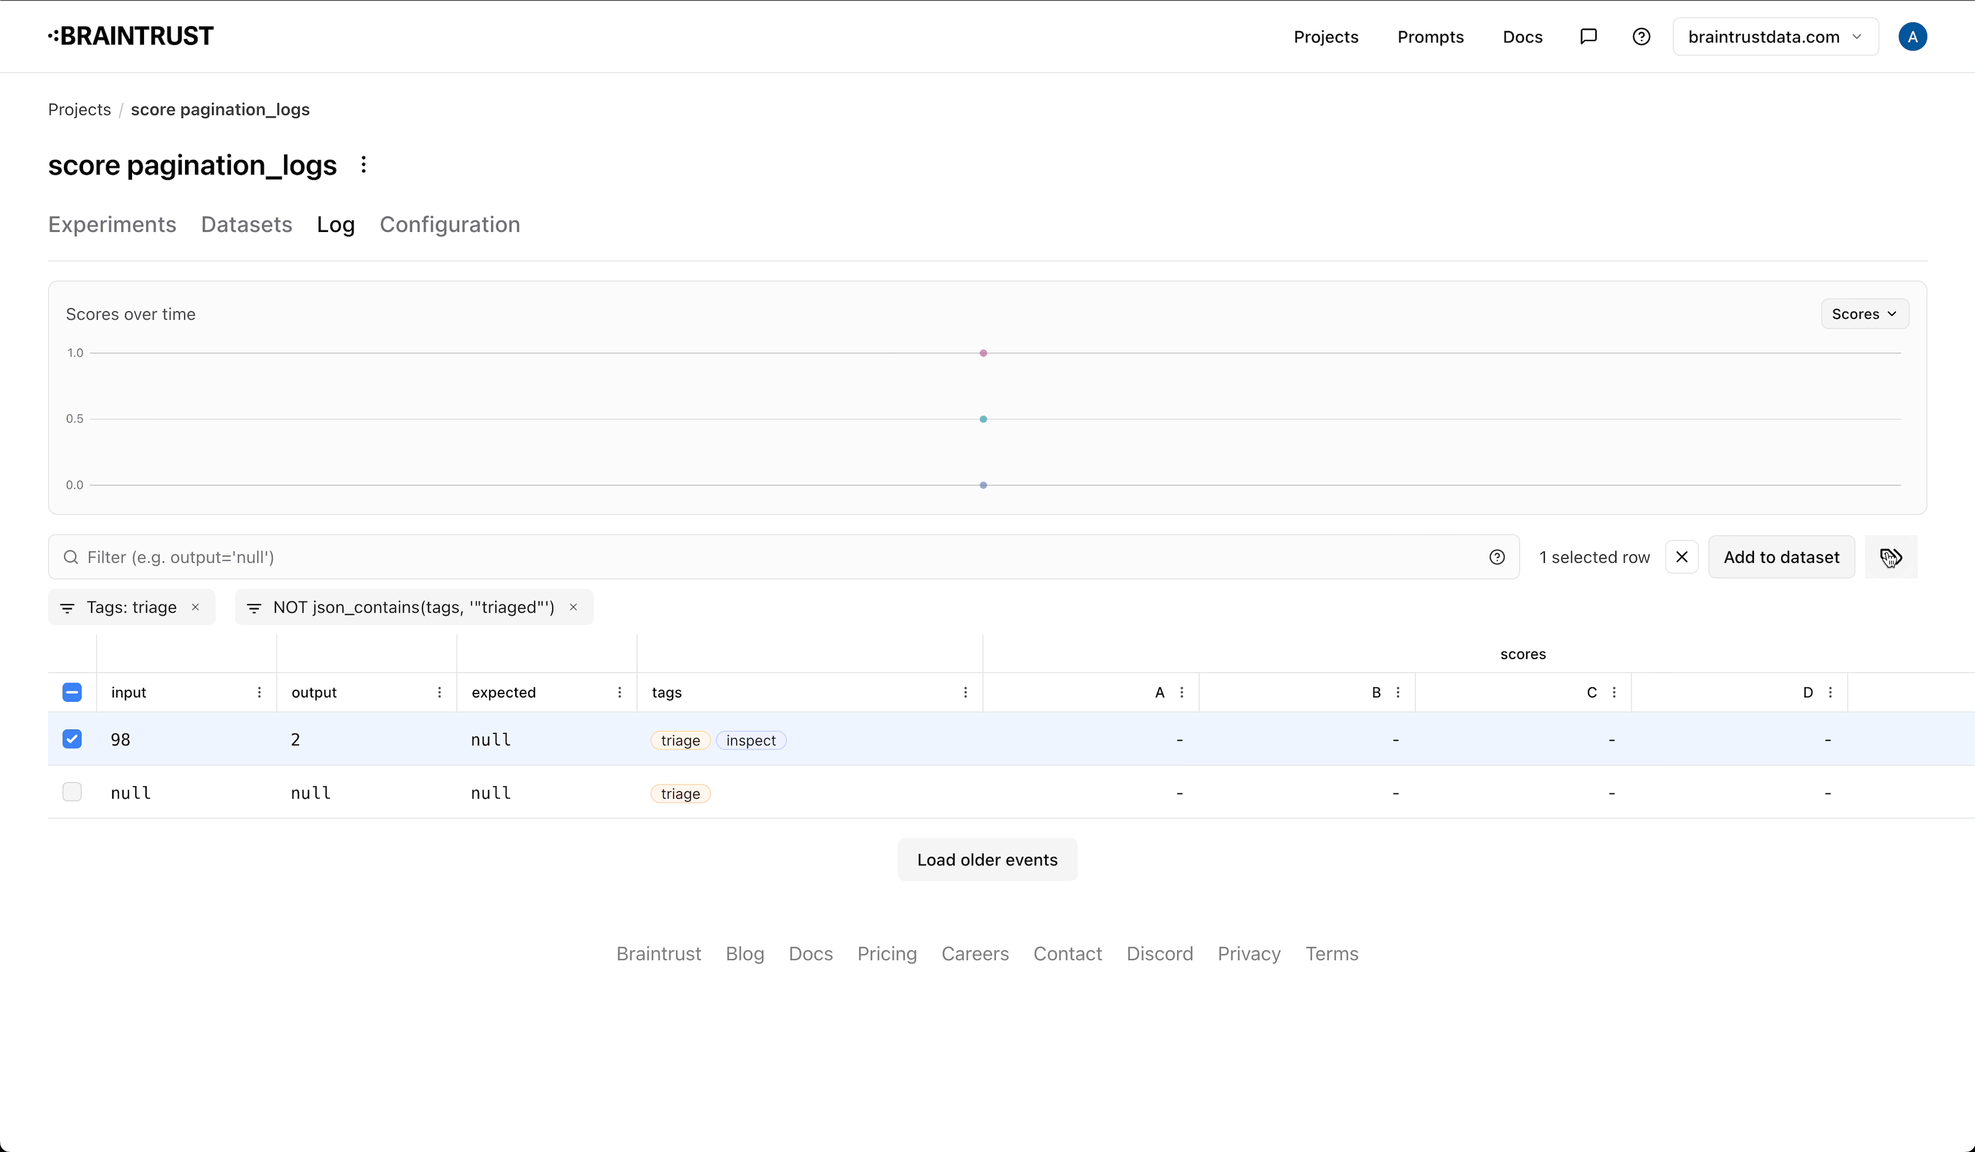This screenshot has height=1152, width=1975.
Task: Remove the Tags: triage filter chip
Action: (x=196, y=607)
